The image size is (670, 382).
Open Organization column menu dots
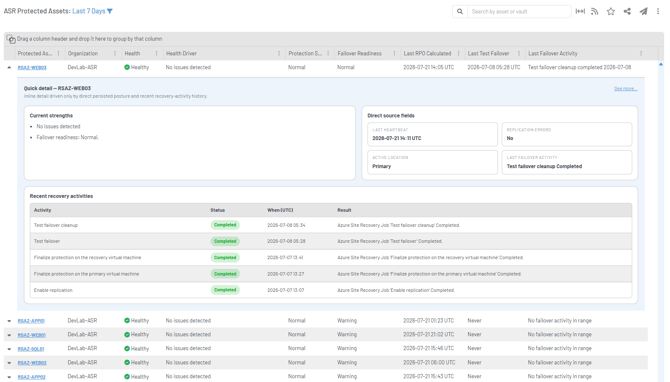pyautogui.click(x=115, y=53)
